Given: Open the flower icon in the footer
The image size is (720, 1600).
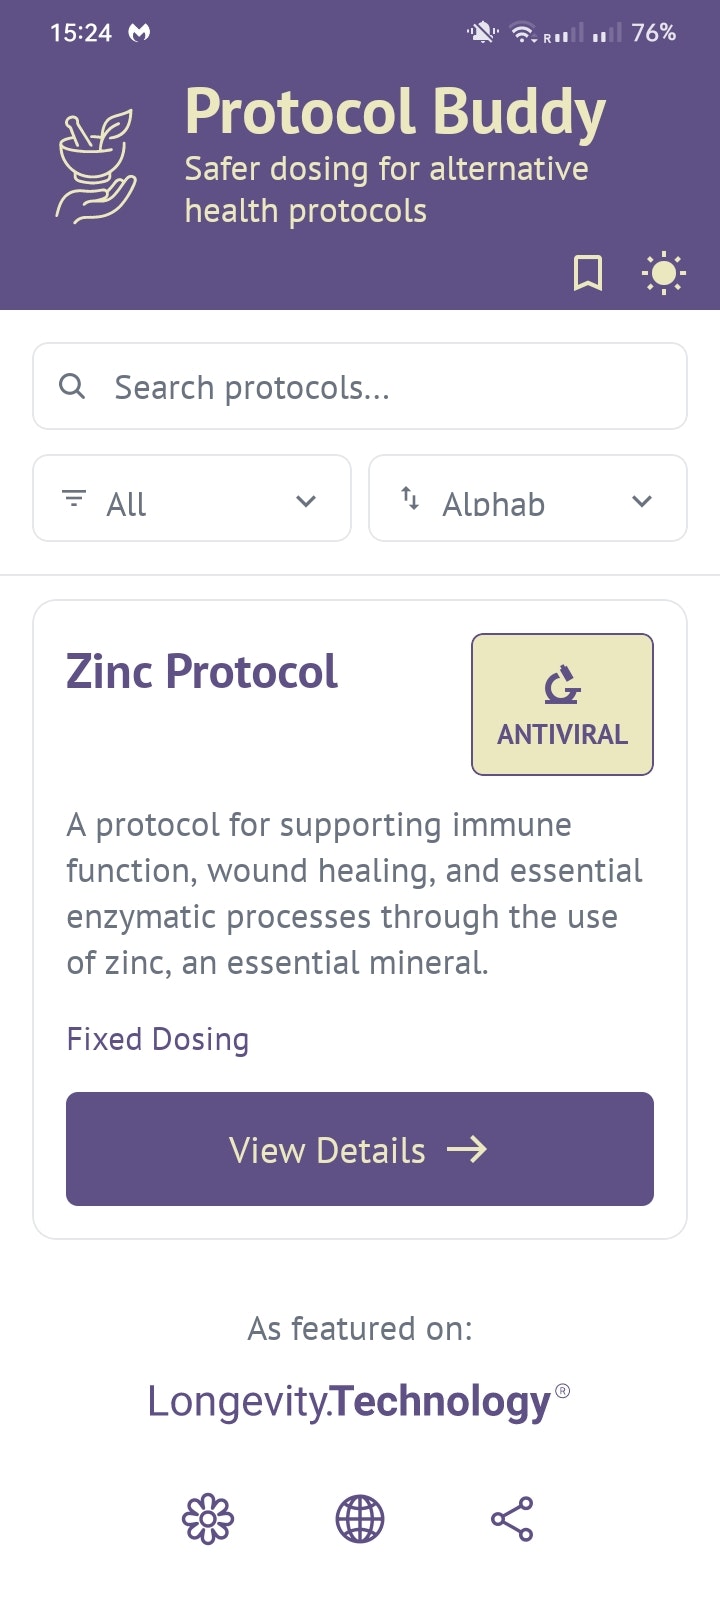Looking at the screenshot, I should (207, 1518).
